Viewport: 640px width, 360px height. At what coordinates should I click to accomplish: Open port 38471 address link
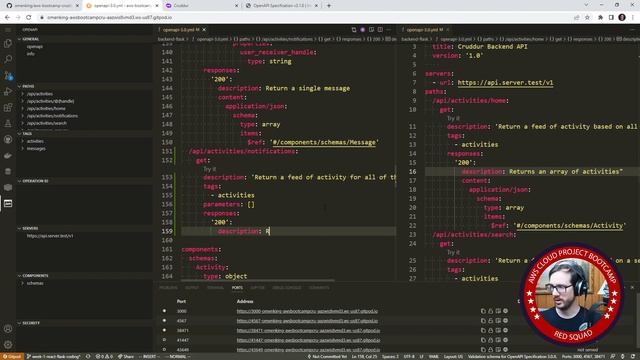click(x=308, y=331)
